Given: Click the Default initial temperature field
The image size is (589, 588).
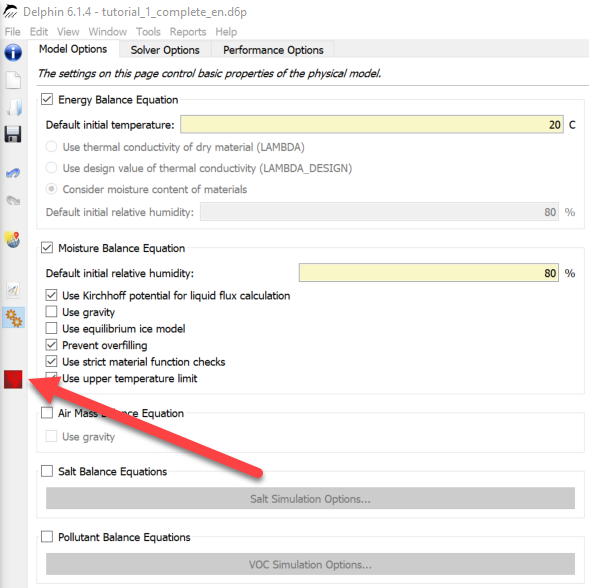Looking at the screenshot, I should [x=372, y=124].
